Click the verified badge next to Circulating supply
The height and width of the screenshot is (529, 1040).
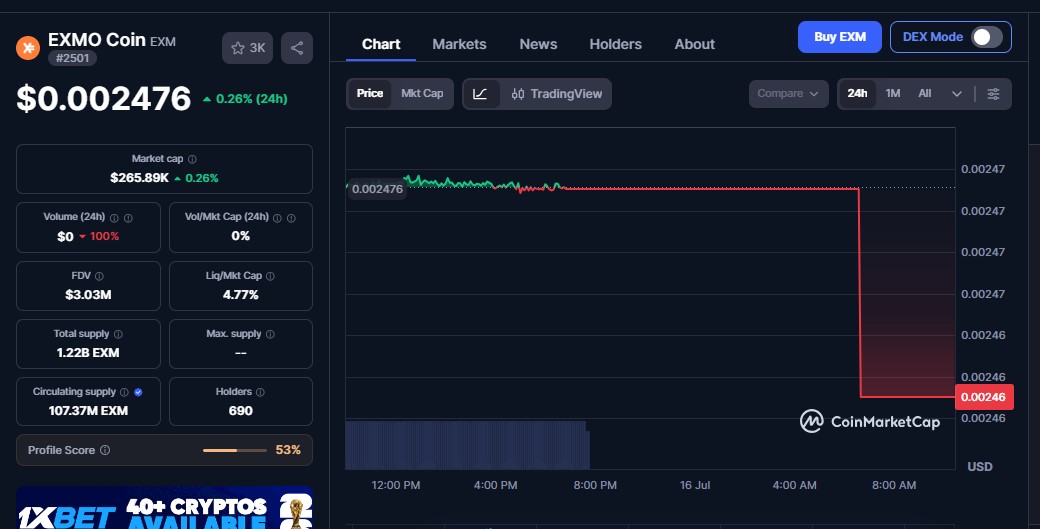click(x=138, y=392)
